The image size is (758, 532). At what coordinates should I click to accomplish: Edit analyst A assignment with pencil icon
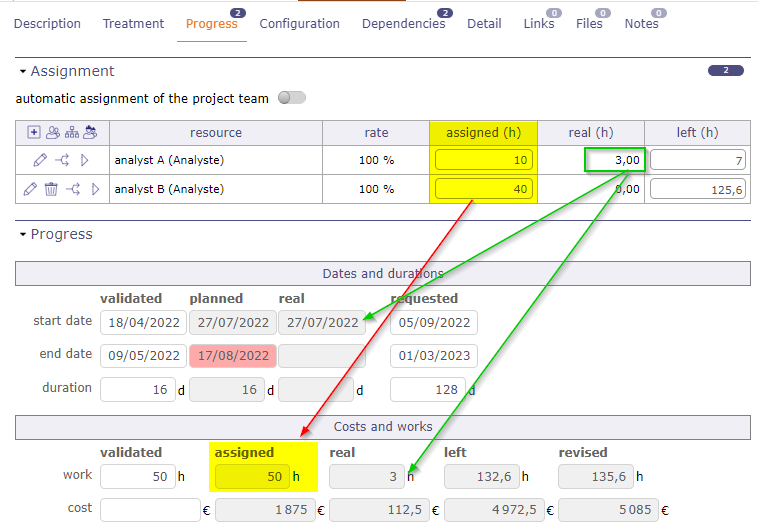click(40, 160)
